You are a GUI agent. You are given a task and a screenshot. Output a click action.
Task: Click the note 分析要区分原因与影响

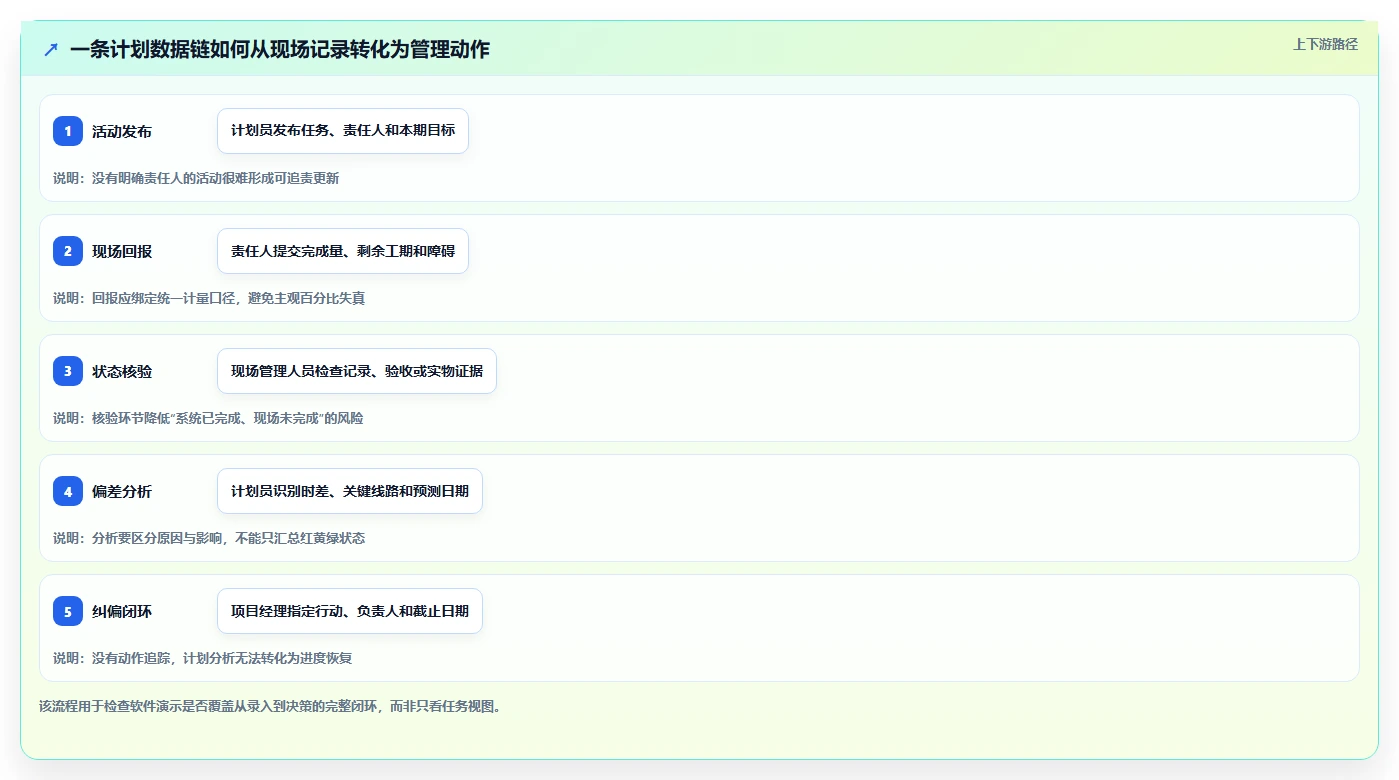tap(157, 538)
